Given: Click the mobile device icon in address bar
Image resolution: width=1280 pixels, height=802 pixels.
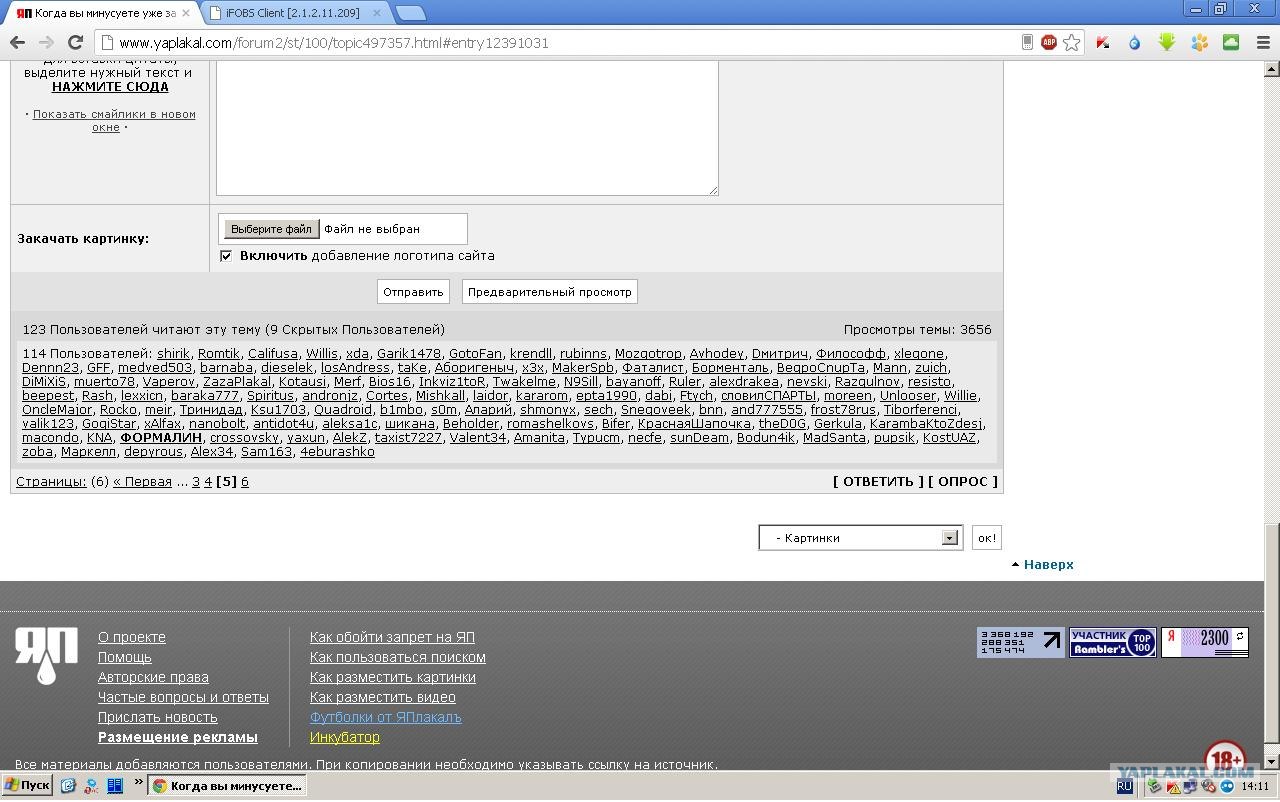Looking at the screenshot, I should [1027, 42].
